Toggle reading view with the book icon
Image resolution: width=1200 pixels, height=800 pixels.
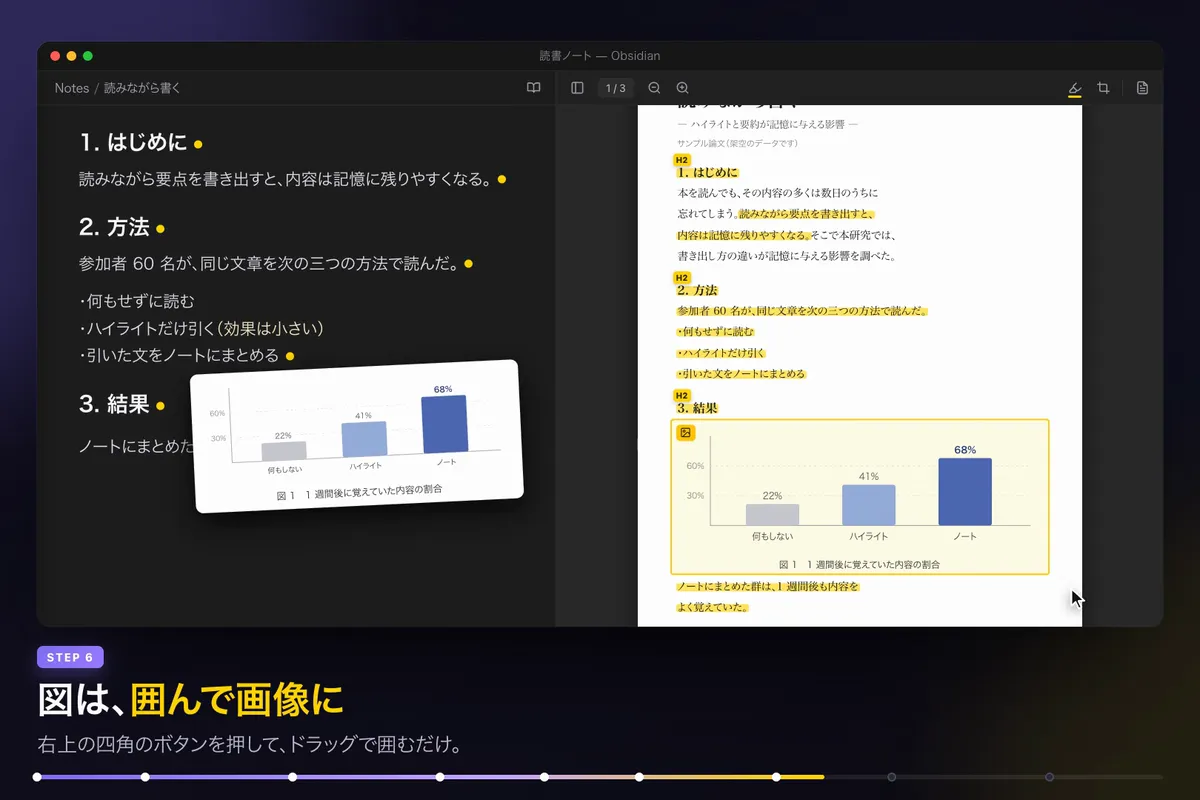pos(534,88)
